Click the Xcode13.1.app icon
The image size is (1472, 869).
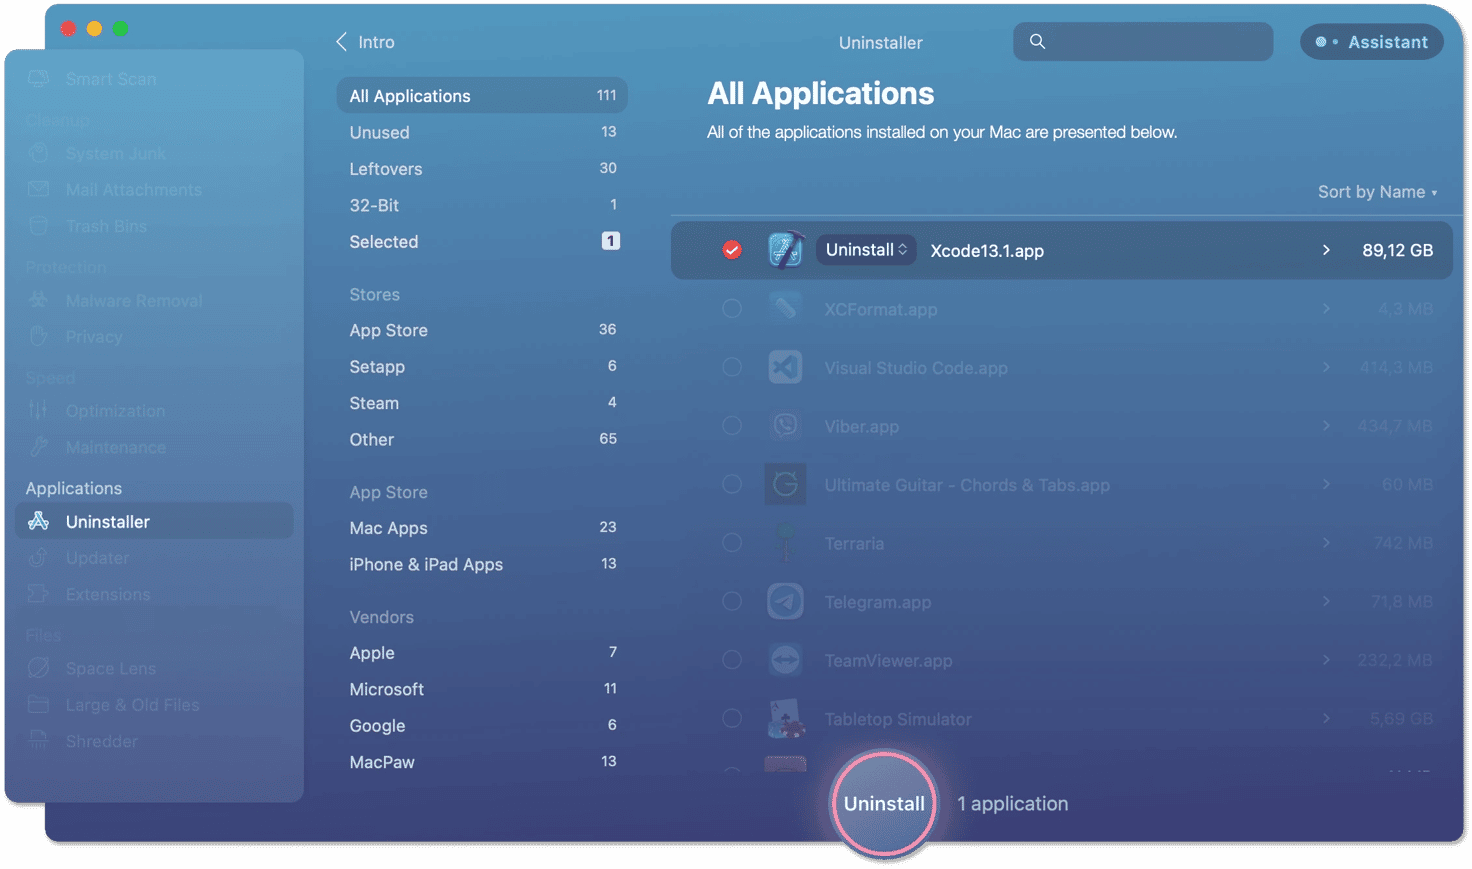(786, 250)
